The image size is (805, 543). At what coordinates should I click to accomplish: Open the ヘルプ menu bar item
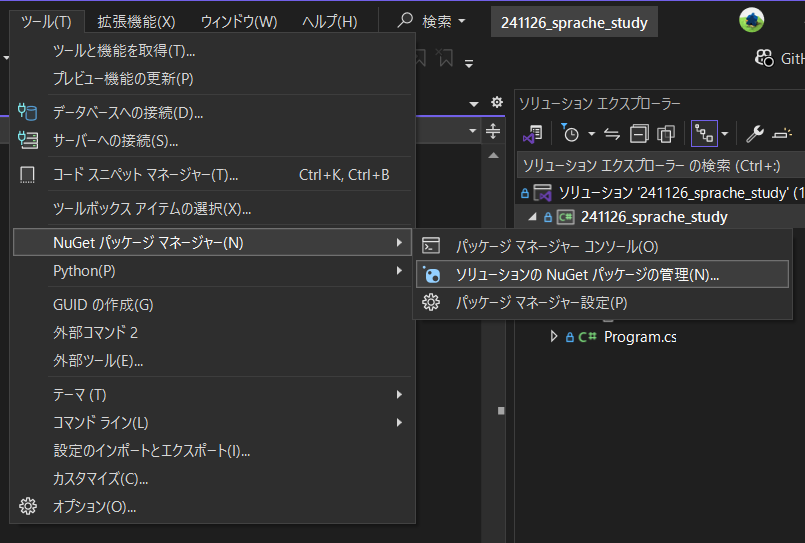[x=330, y=22]
